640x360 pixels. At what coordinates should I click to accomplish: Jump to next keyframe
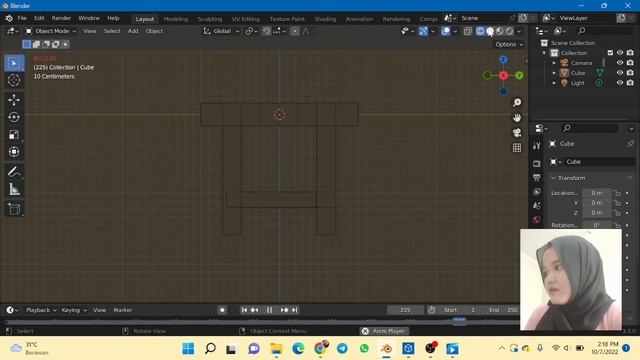click(x=284, y=310)
